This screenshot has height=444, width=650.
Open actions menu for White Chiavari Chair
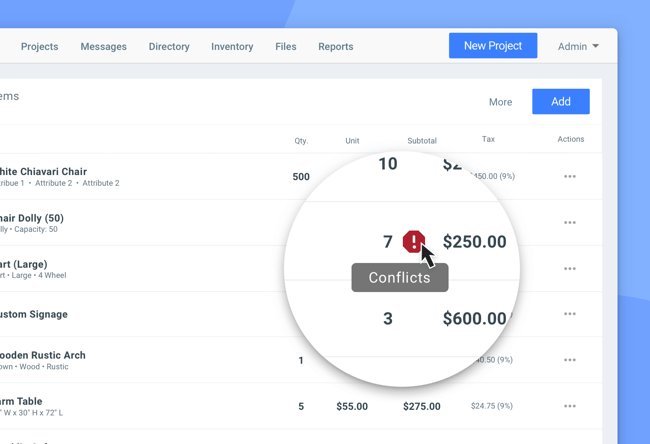click(x=570, y=177)
